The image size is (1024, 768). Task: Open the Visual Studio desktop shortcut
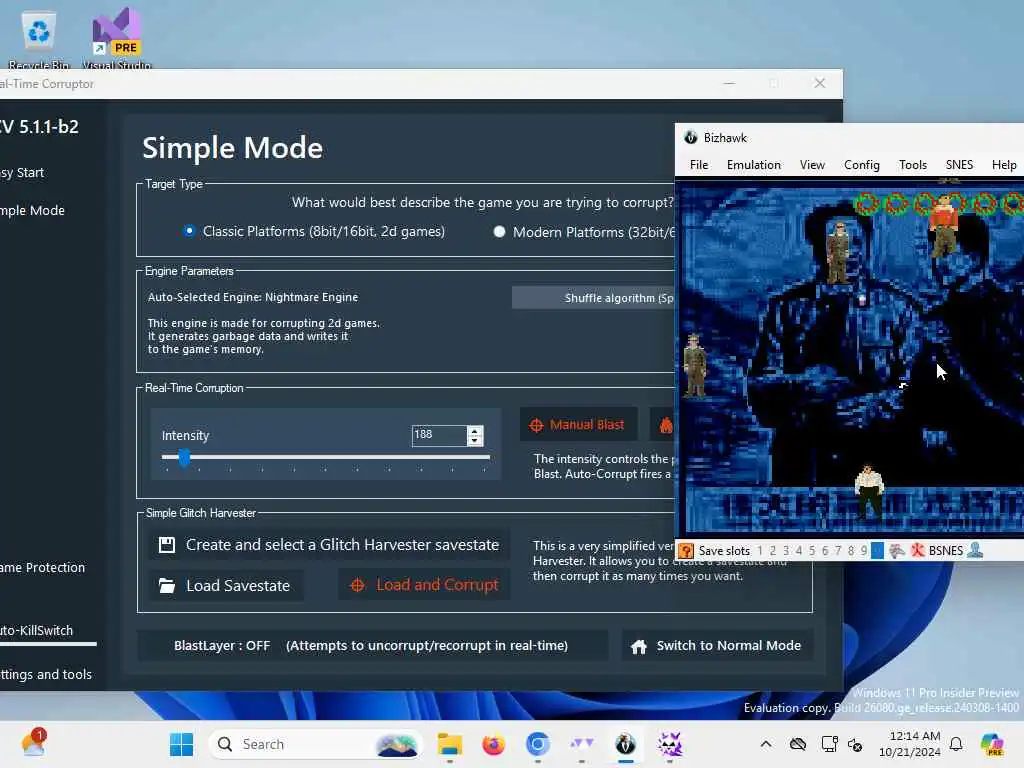tap(117, 39)
